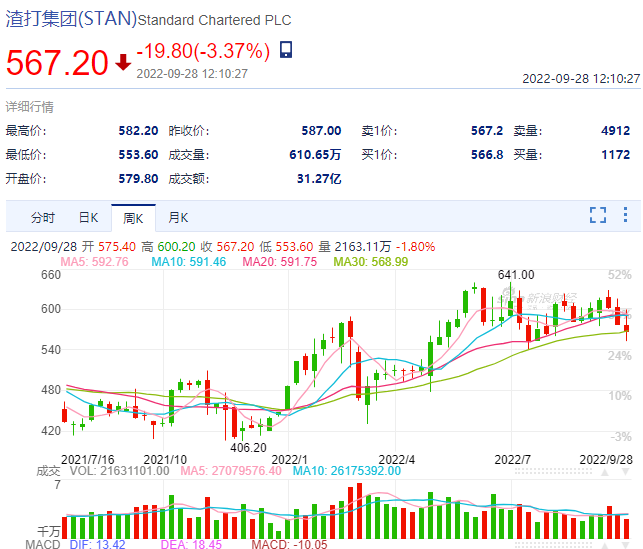The height and width of the screenshot is (549, 643).
Task: Click the VOL: 21631101.00 volume label
Action: click(119, 471)
